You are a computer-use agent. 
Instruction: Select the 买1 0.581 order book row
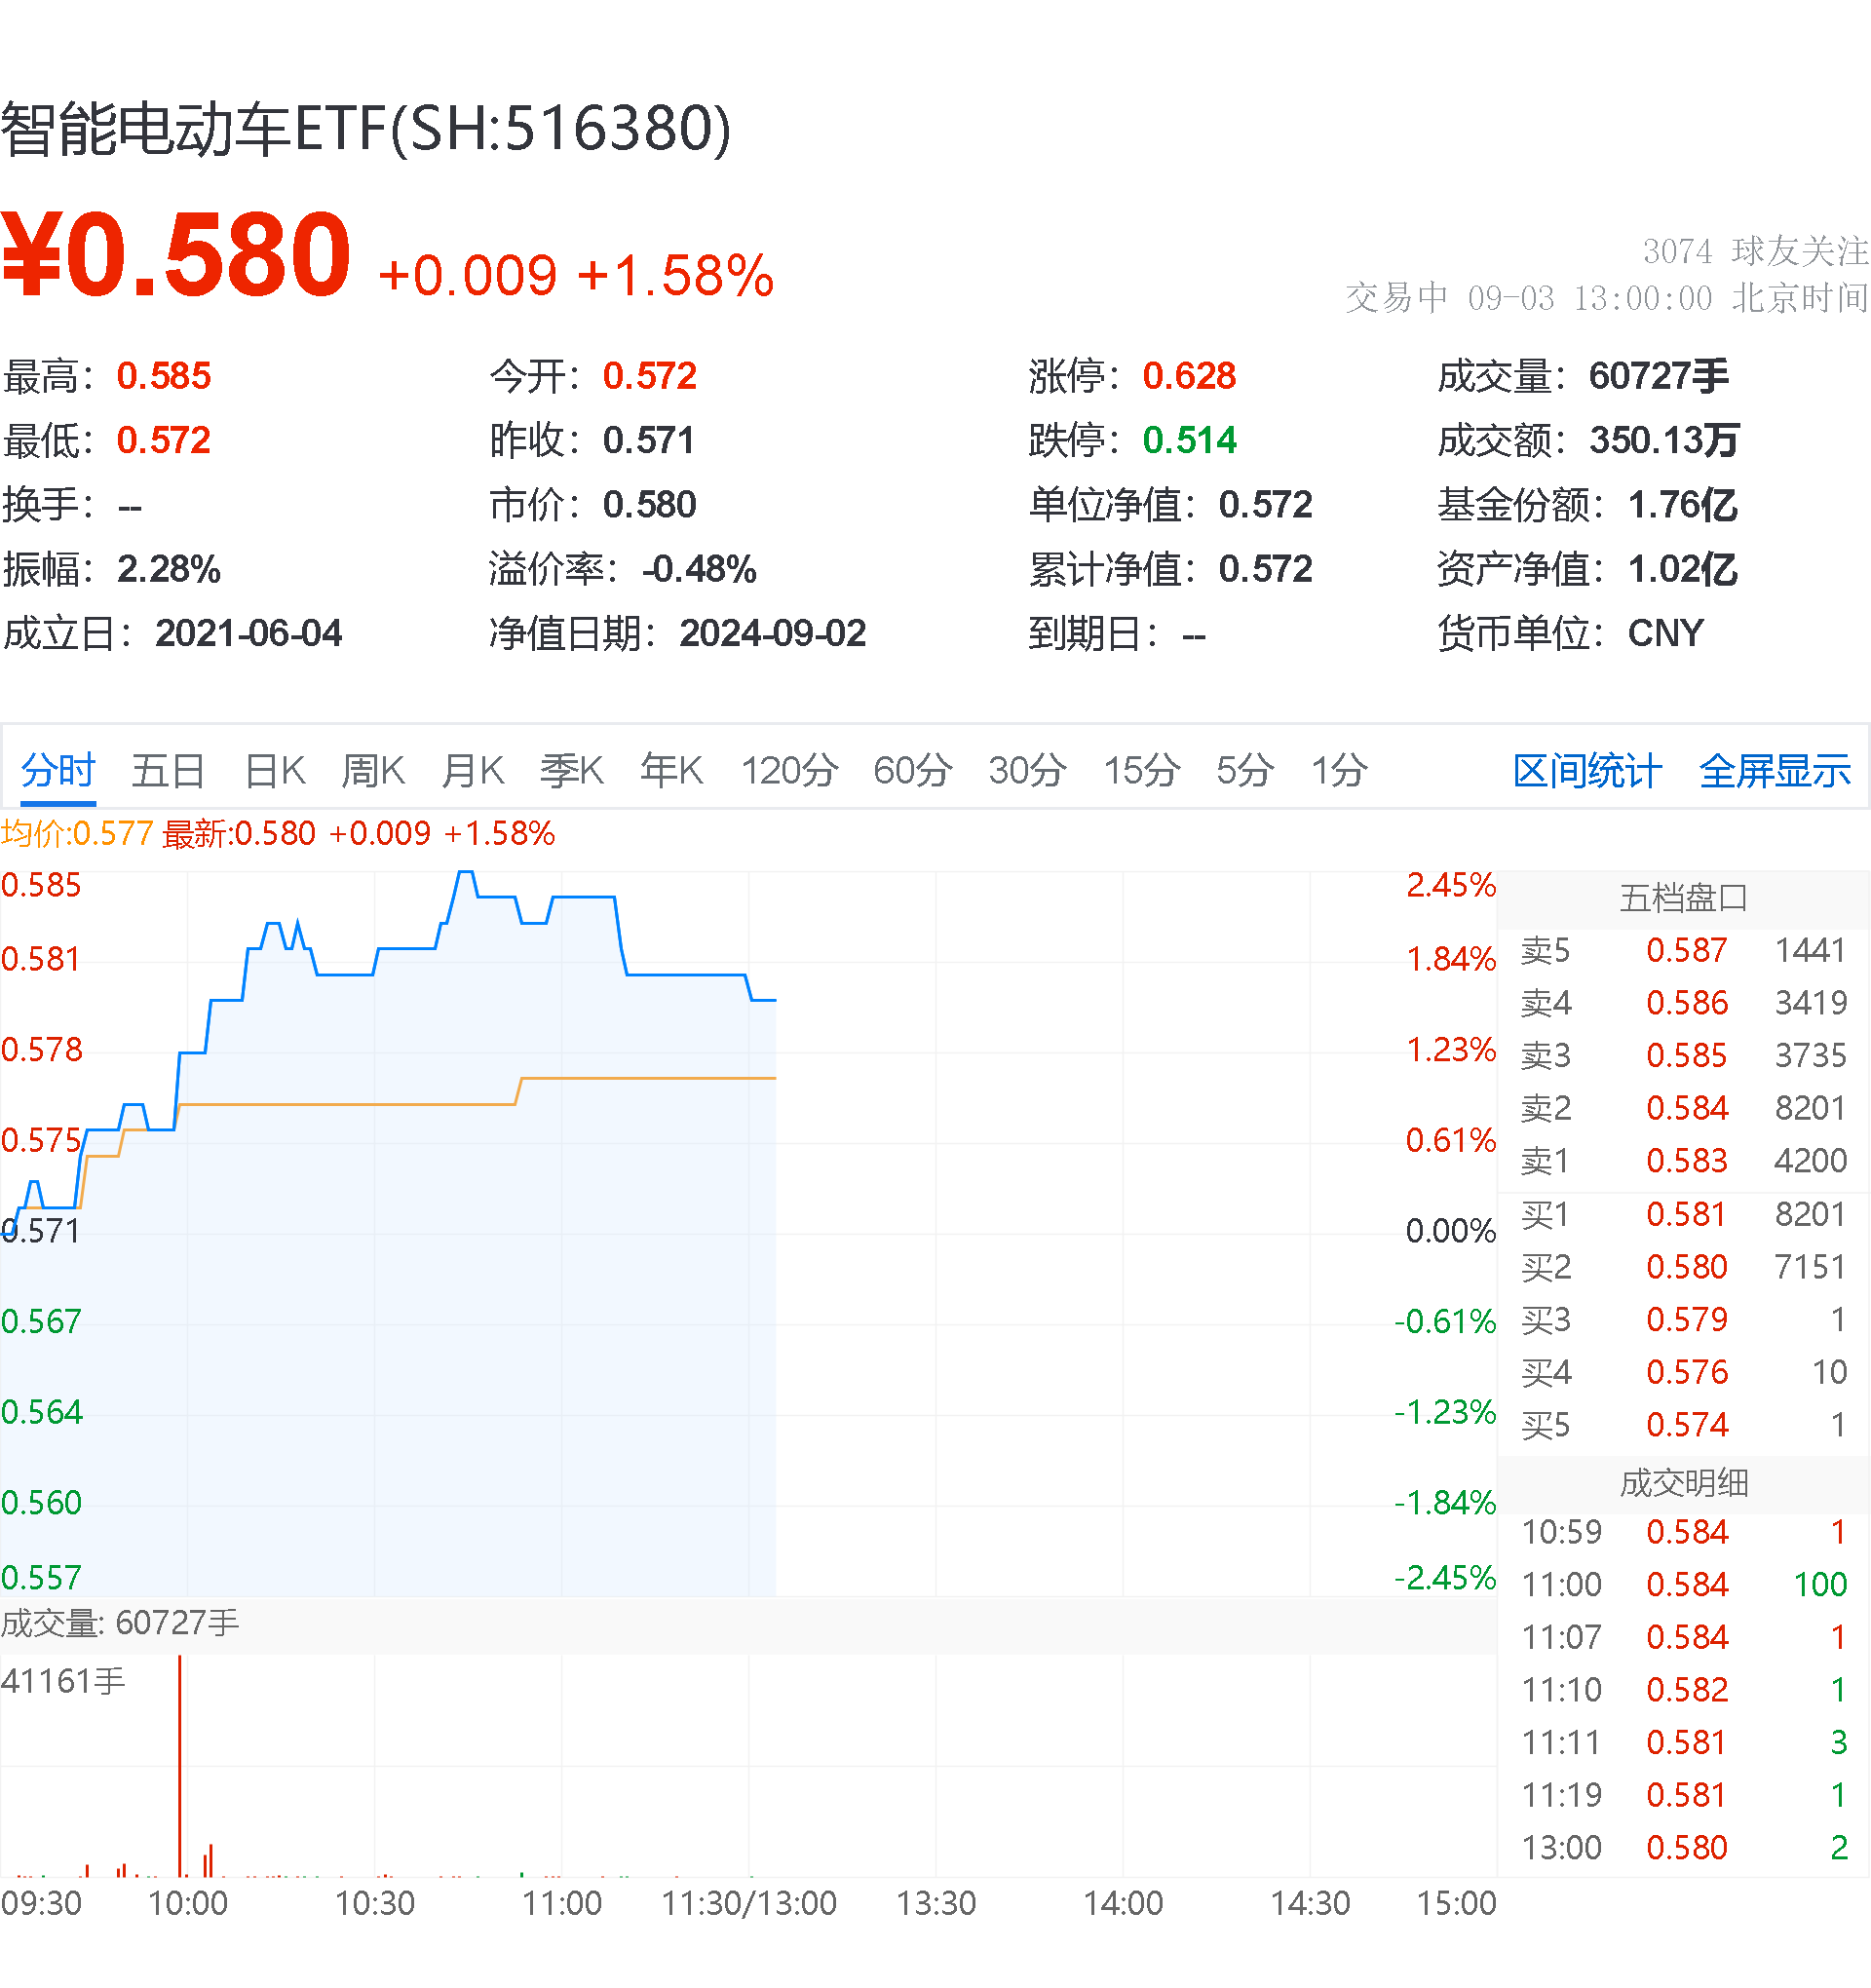(x=1683, y=1214)
